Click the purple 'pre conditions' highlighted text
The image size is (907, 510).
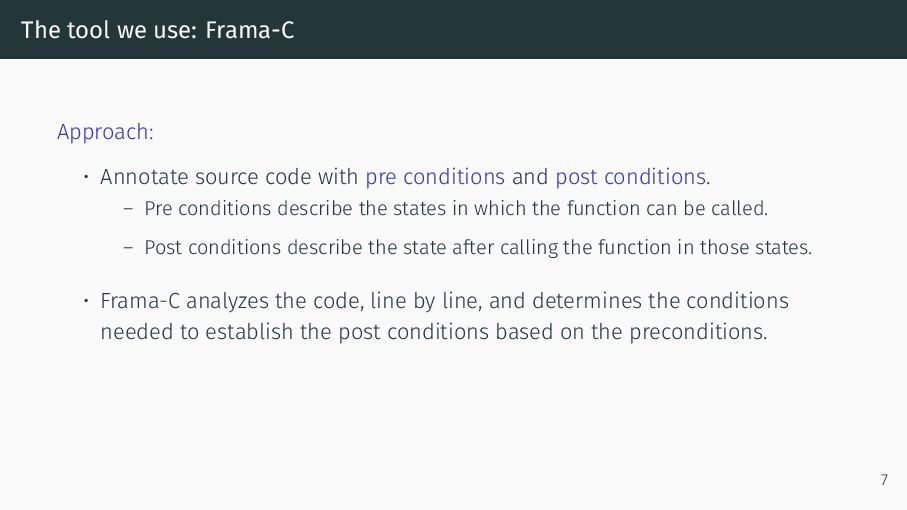[x=435, y=177]
